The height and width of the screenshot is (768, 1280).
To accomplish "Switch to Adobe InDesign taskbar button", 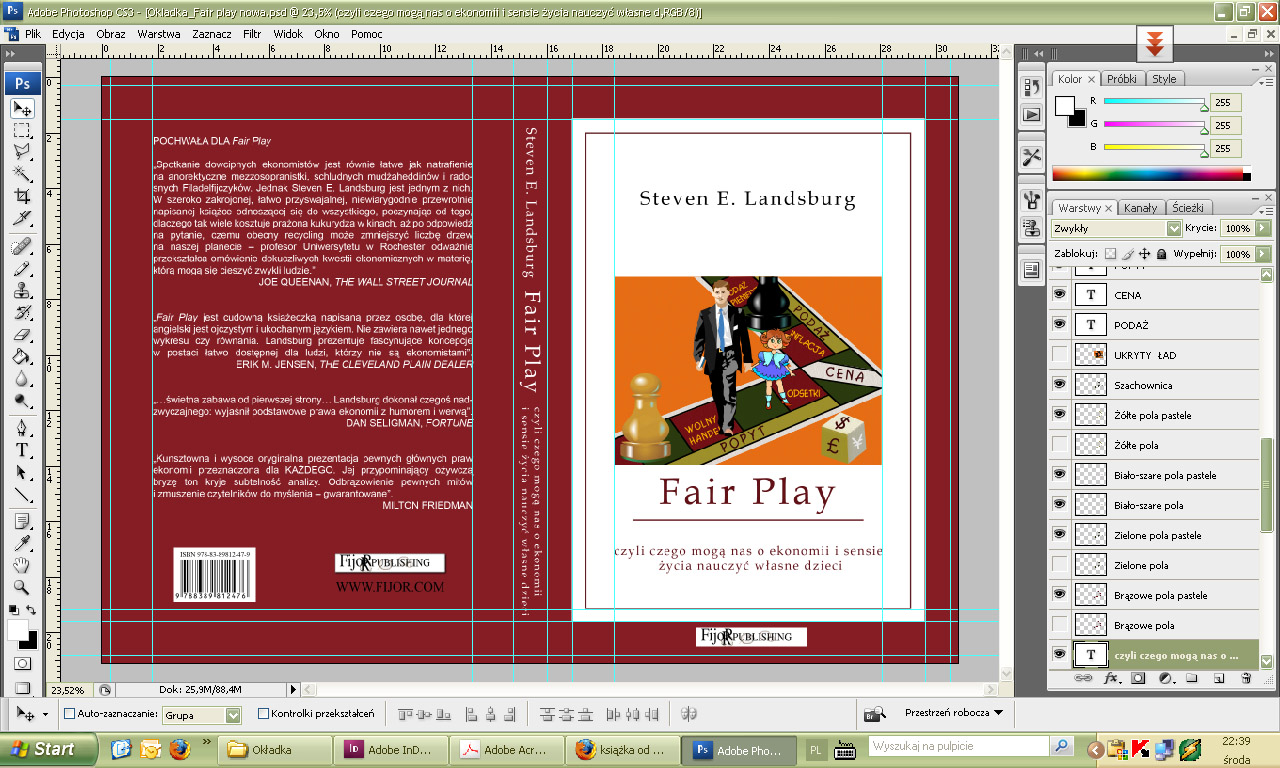I will pyautogui.click(x=391, y=749).
